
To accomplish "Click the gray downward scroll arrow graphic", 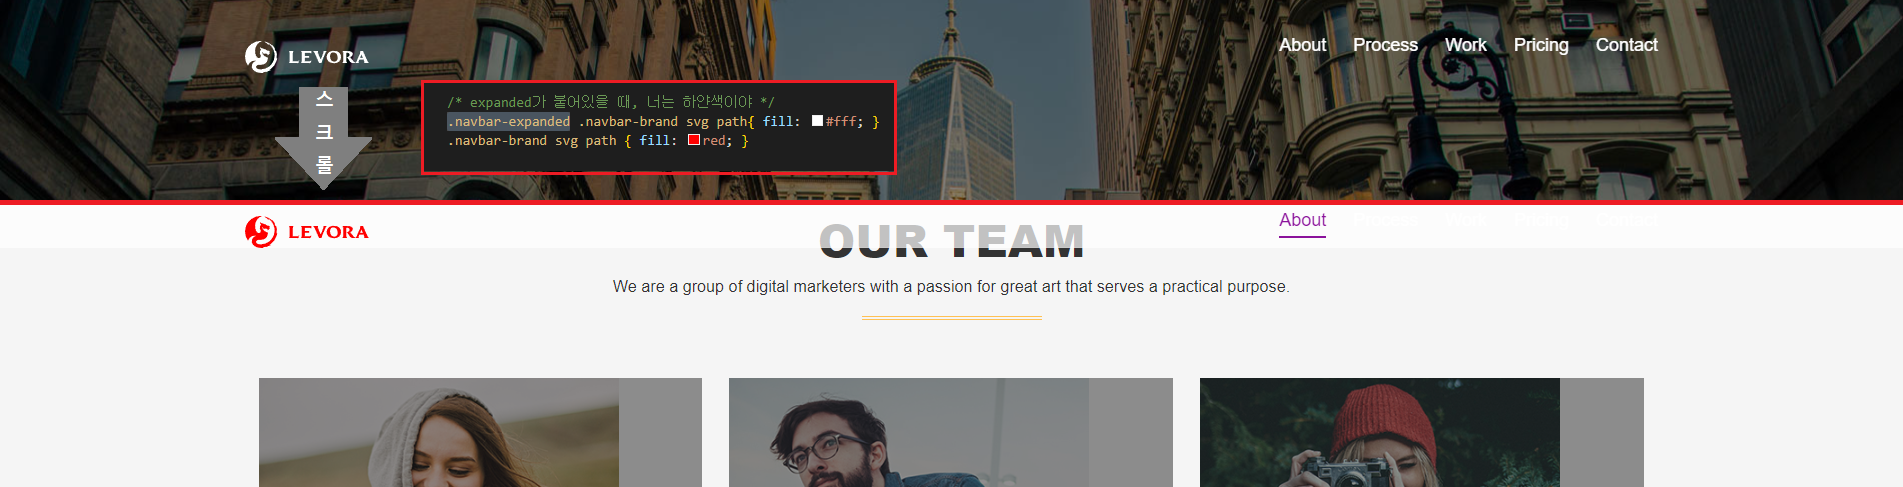I will [x=324, y=138].
